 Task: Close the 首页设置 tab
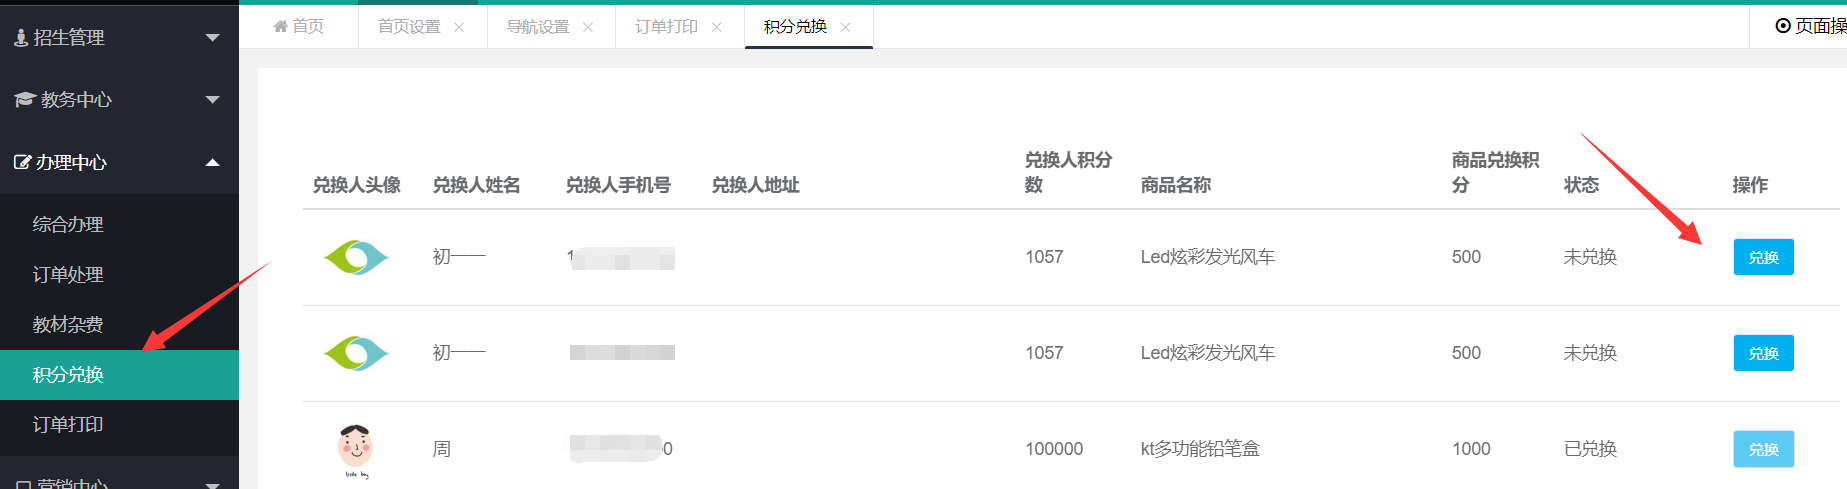point(459,27)
